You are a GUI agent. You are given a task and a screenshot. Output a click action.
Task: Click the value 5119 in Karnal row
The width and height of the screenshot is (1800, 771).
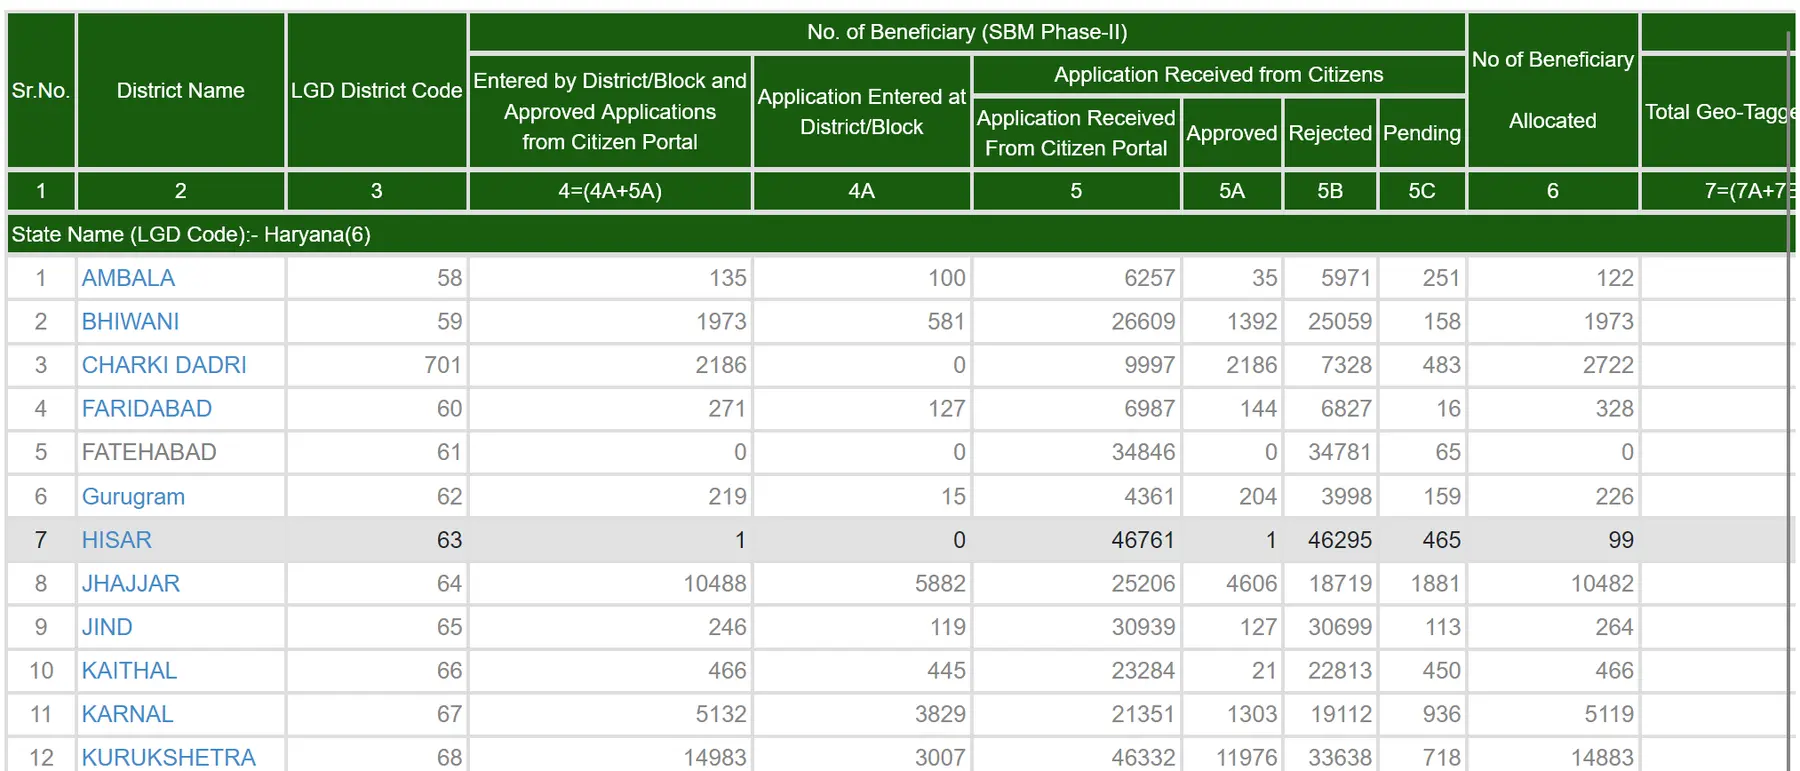click(1608, 715)
